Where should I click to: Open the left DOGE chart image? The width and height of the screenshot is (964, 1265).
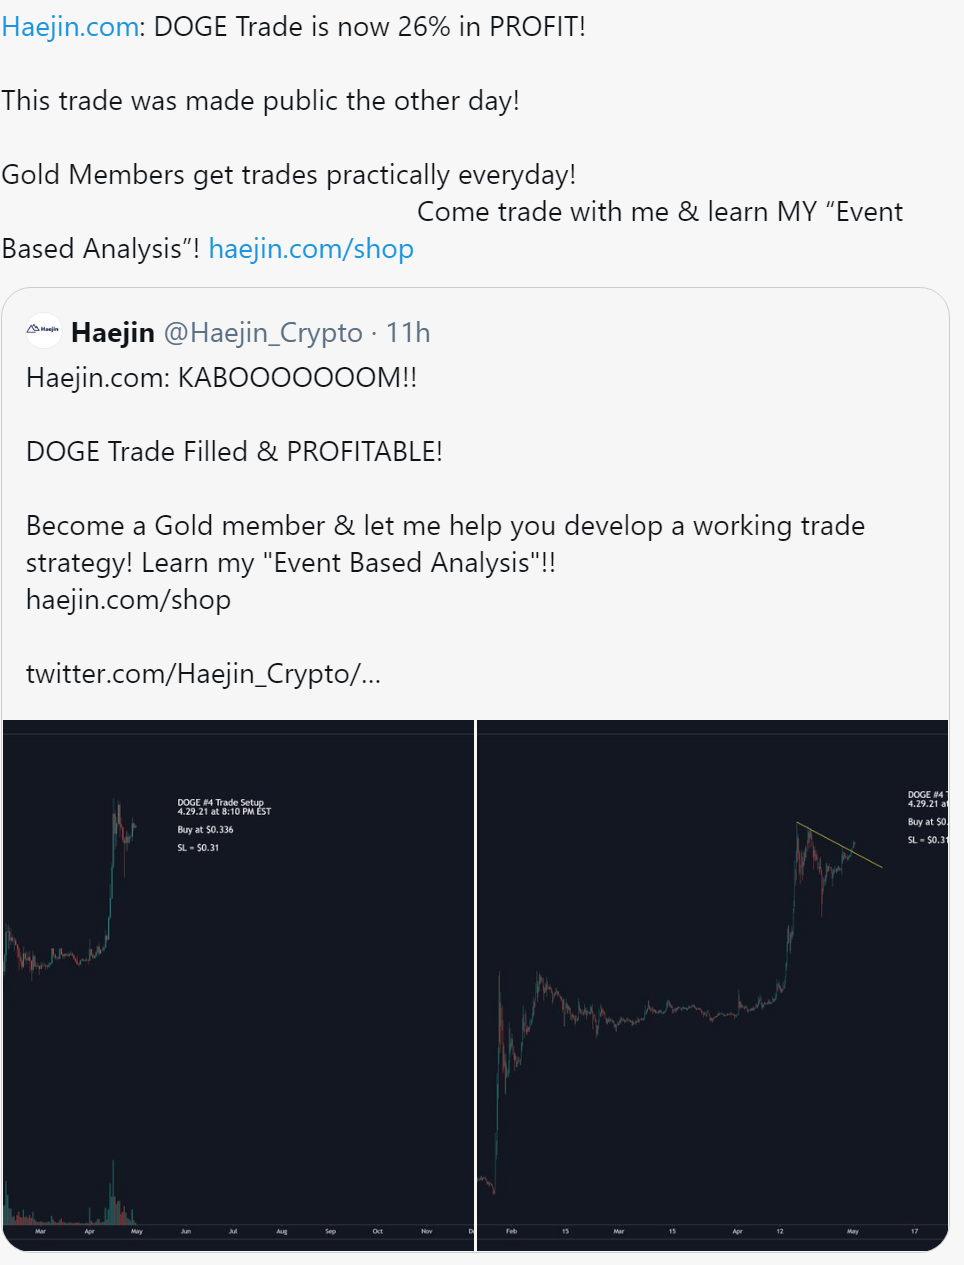[238, 985]
